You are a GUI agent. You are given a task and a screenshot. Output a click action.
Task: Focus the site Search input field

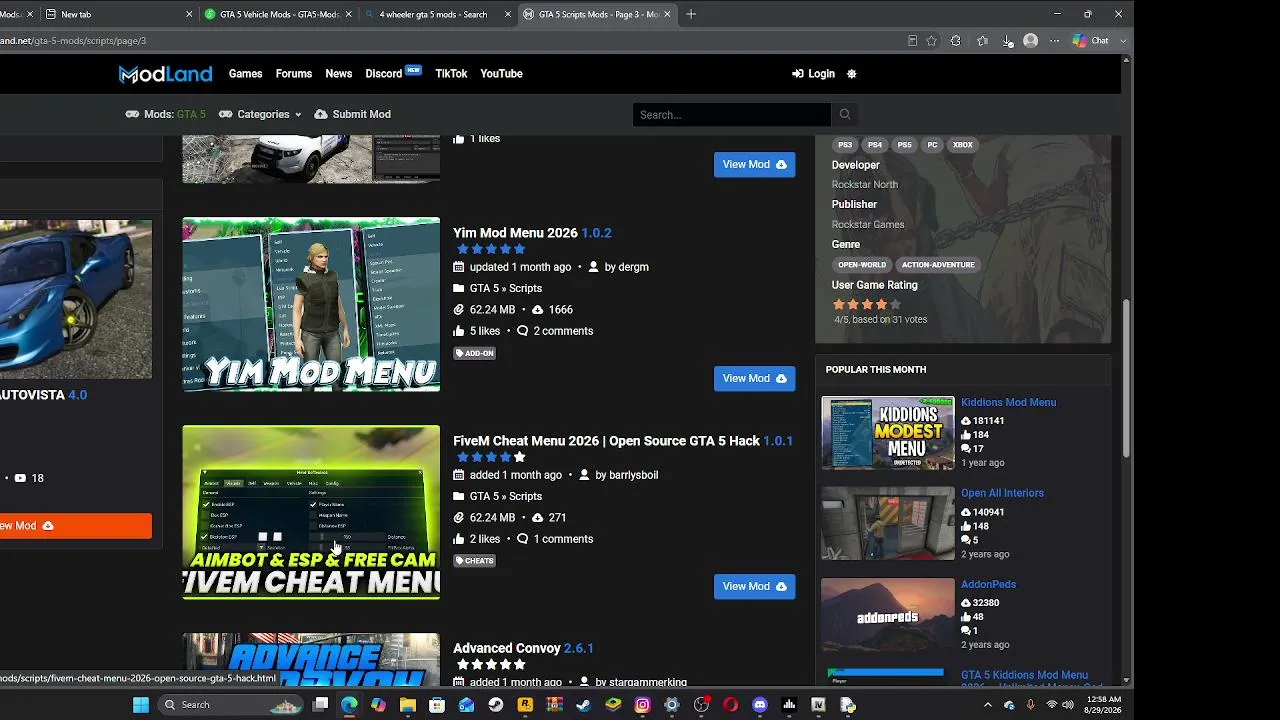click(731, 115)
